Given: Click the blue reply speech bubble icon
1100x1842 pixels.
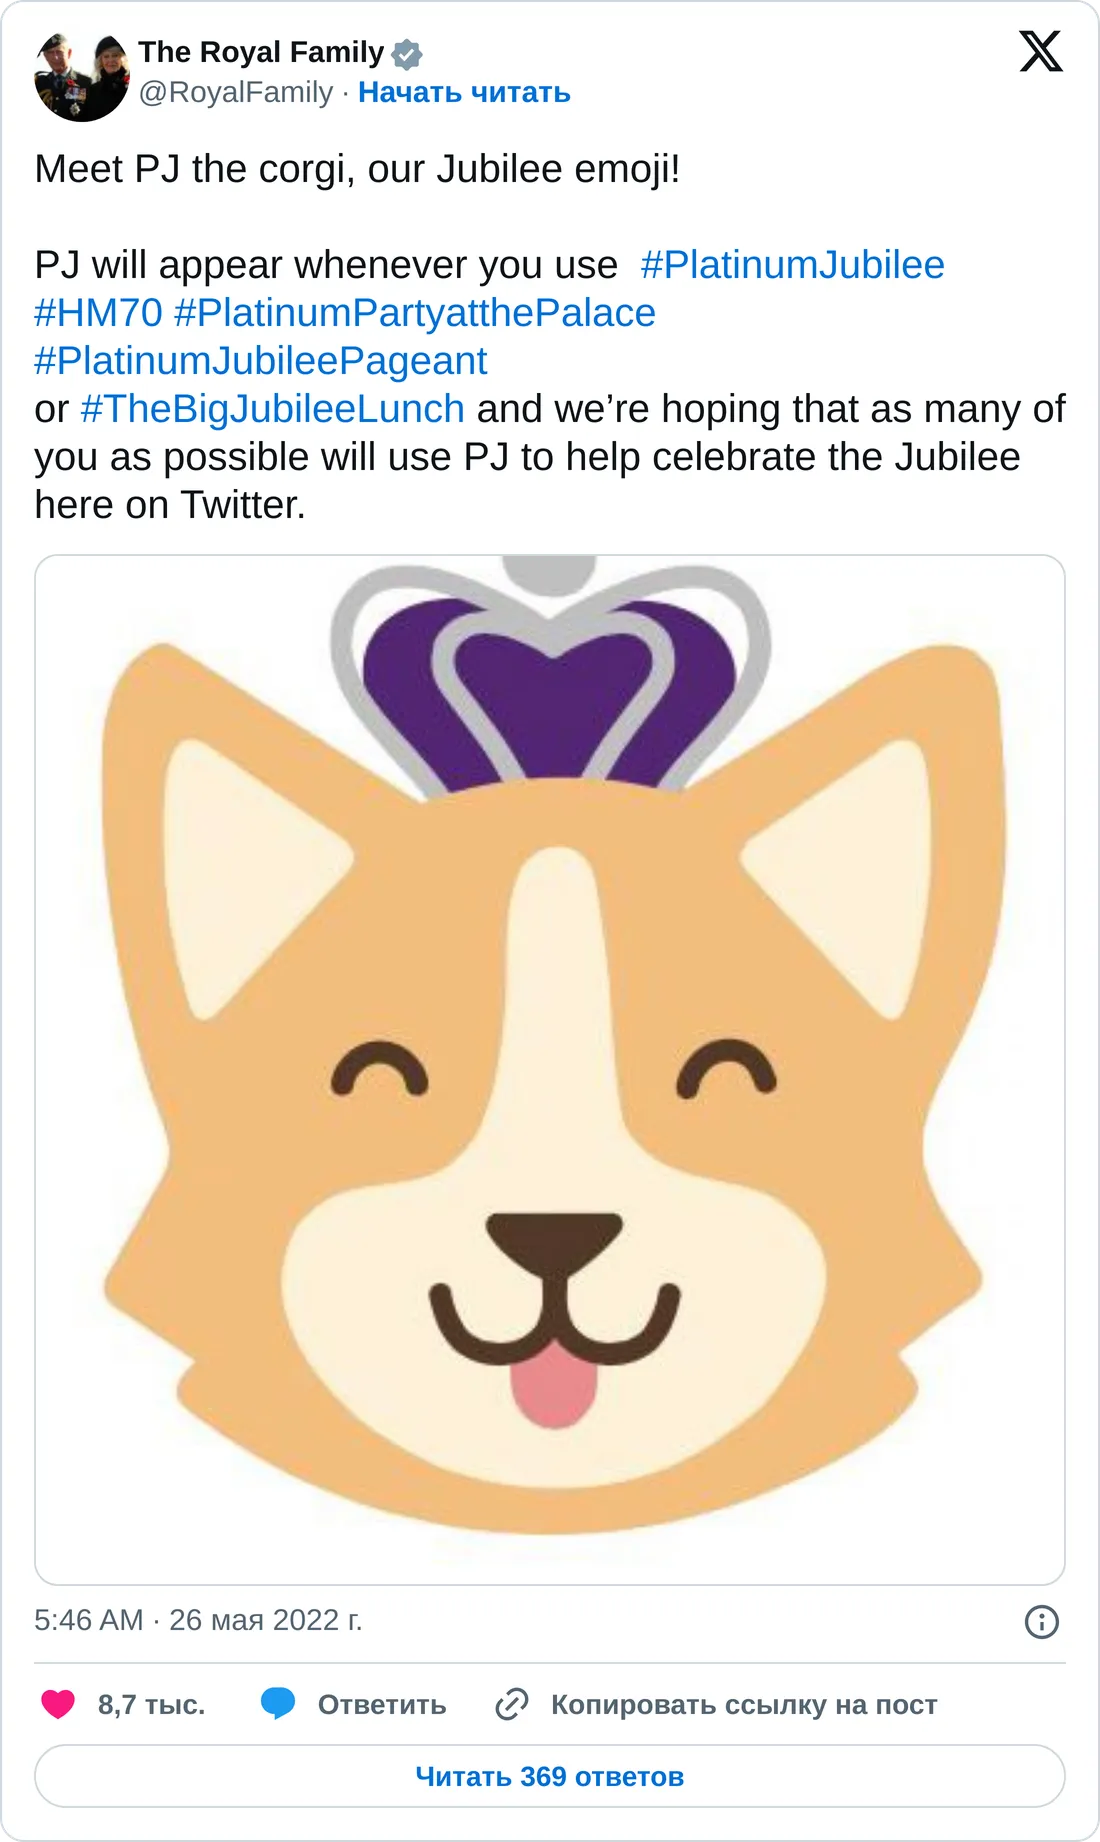Looking at the screenshot, I should (277, 1704).
